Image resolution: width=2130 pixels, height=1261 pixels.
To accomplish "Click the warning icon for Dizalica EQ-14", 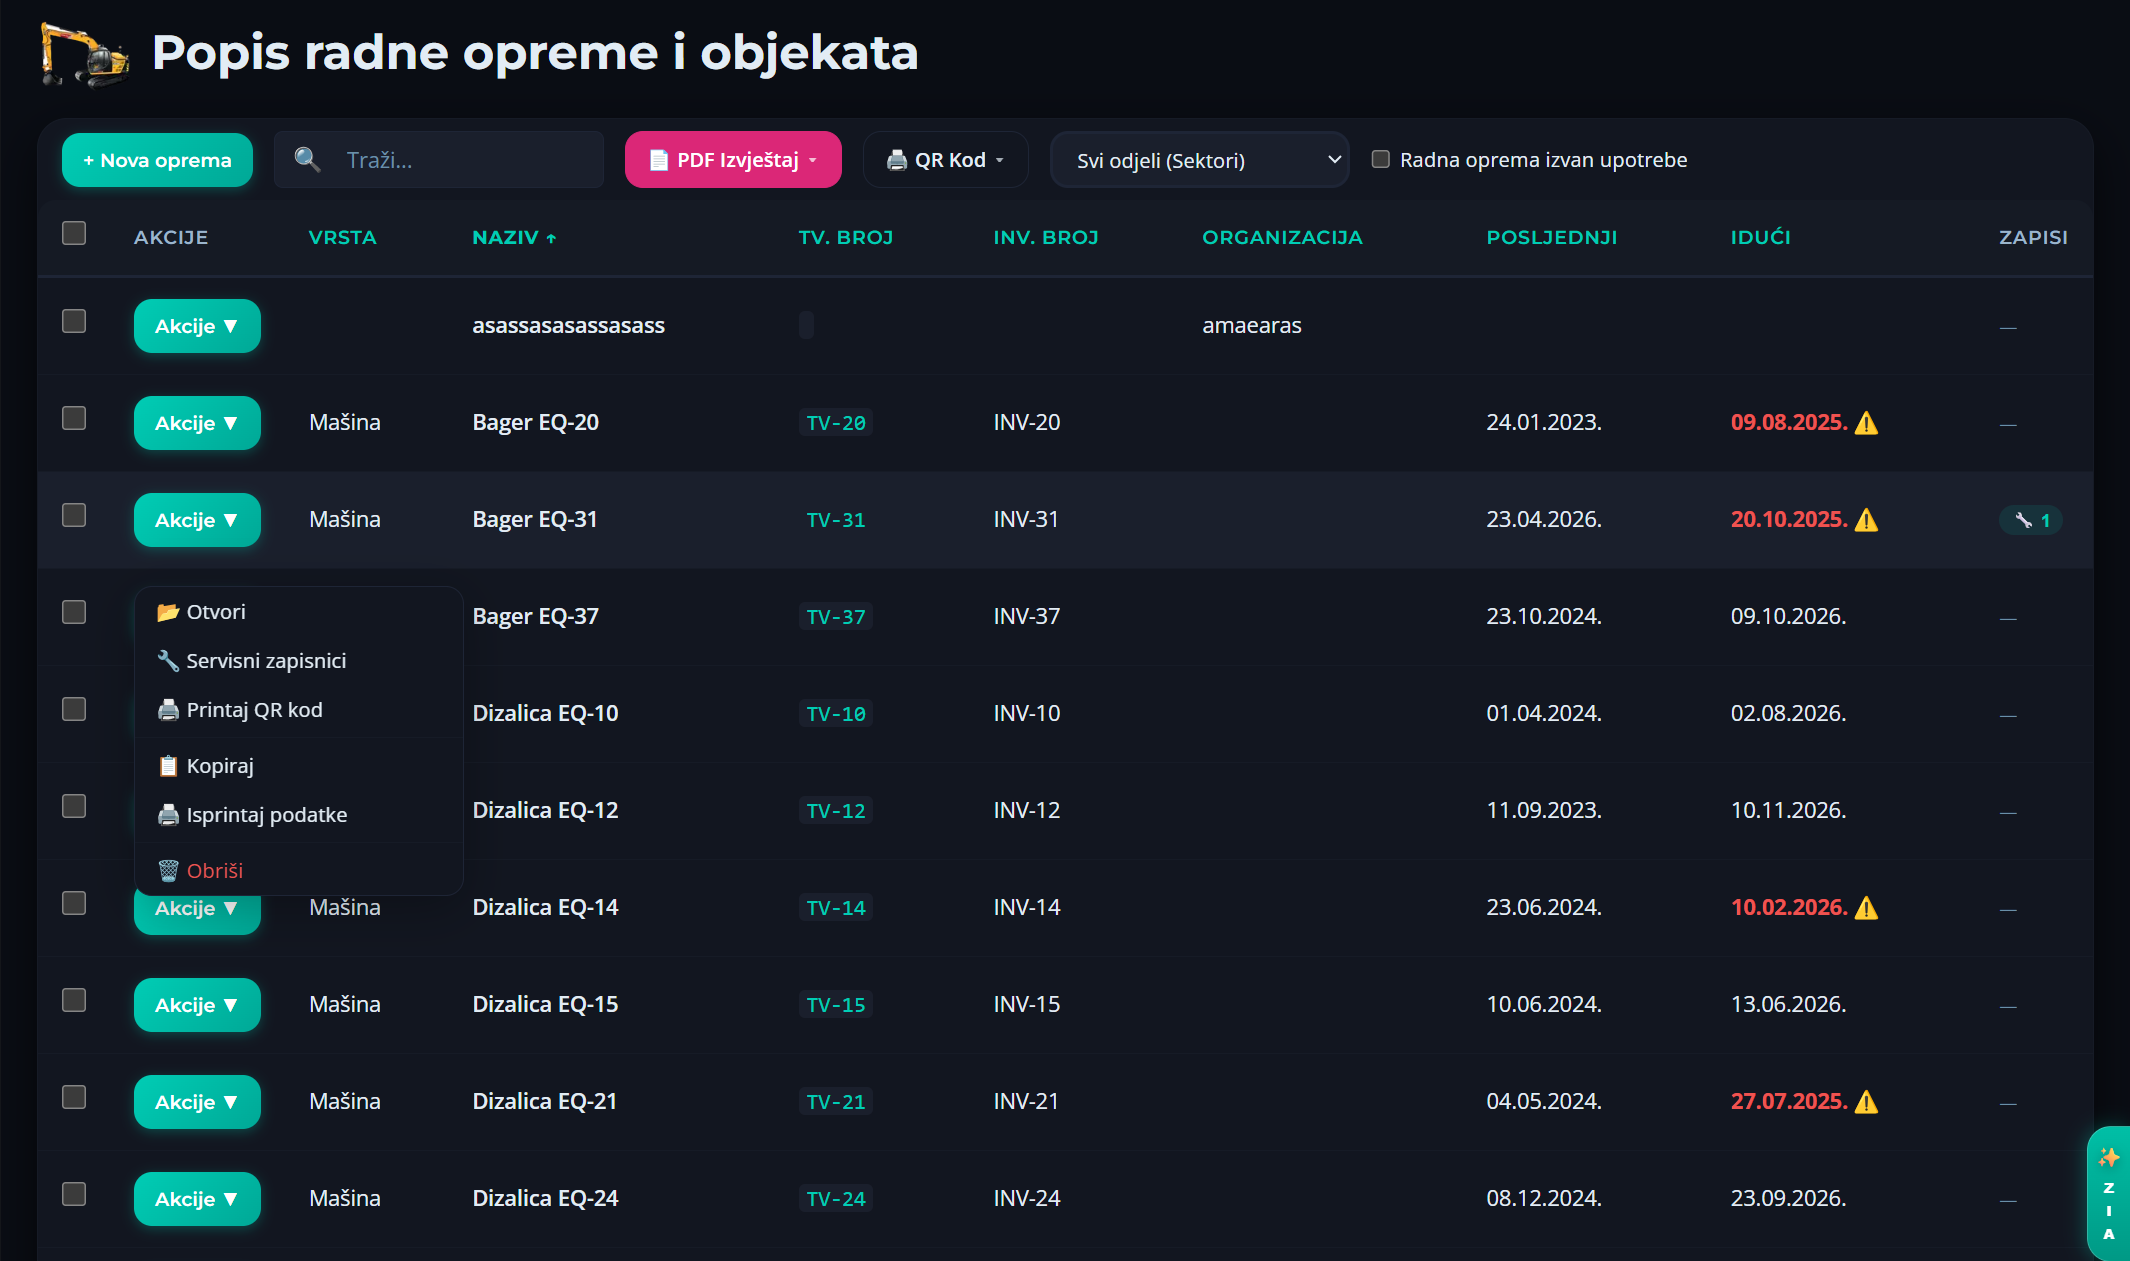I will 1866,908.
